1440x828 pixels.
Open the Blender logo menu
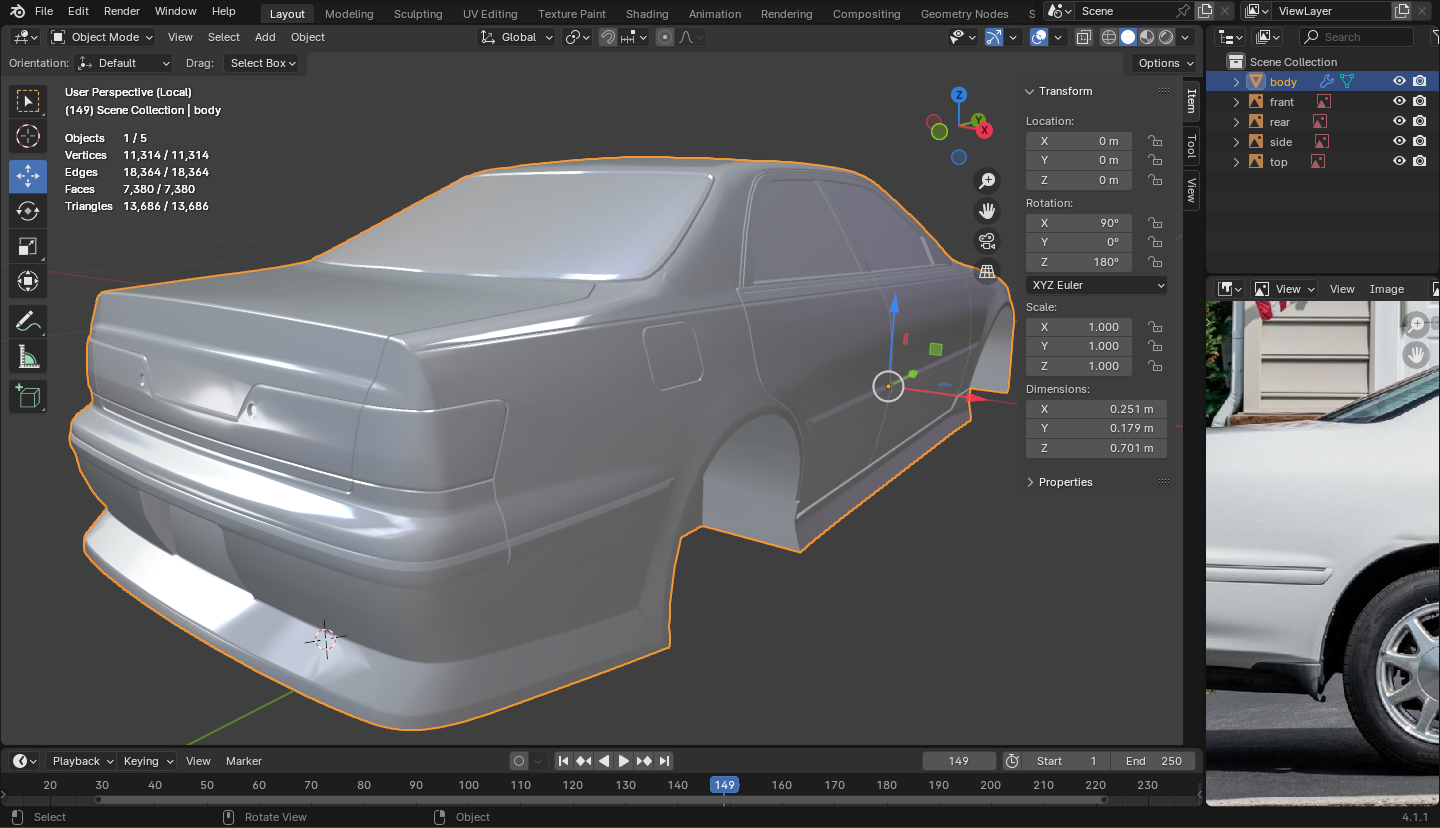click(x=18, y=11)
